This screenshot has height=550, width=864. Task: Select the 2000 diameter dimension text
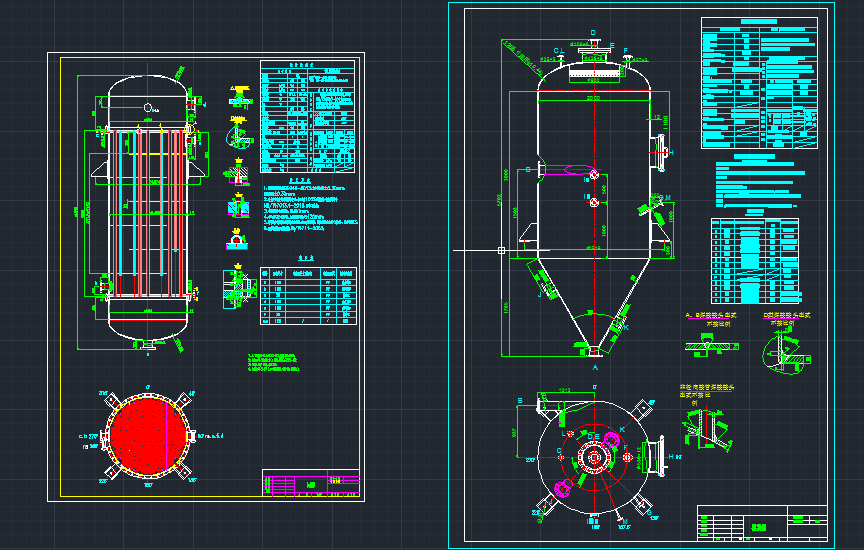(593, 98)
